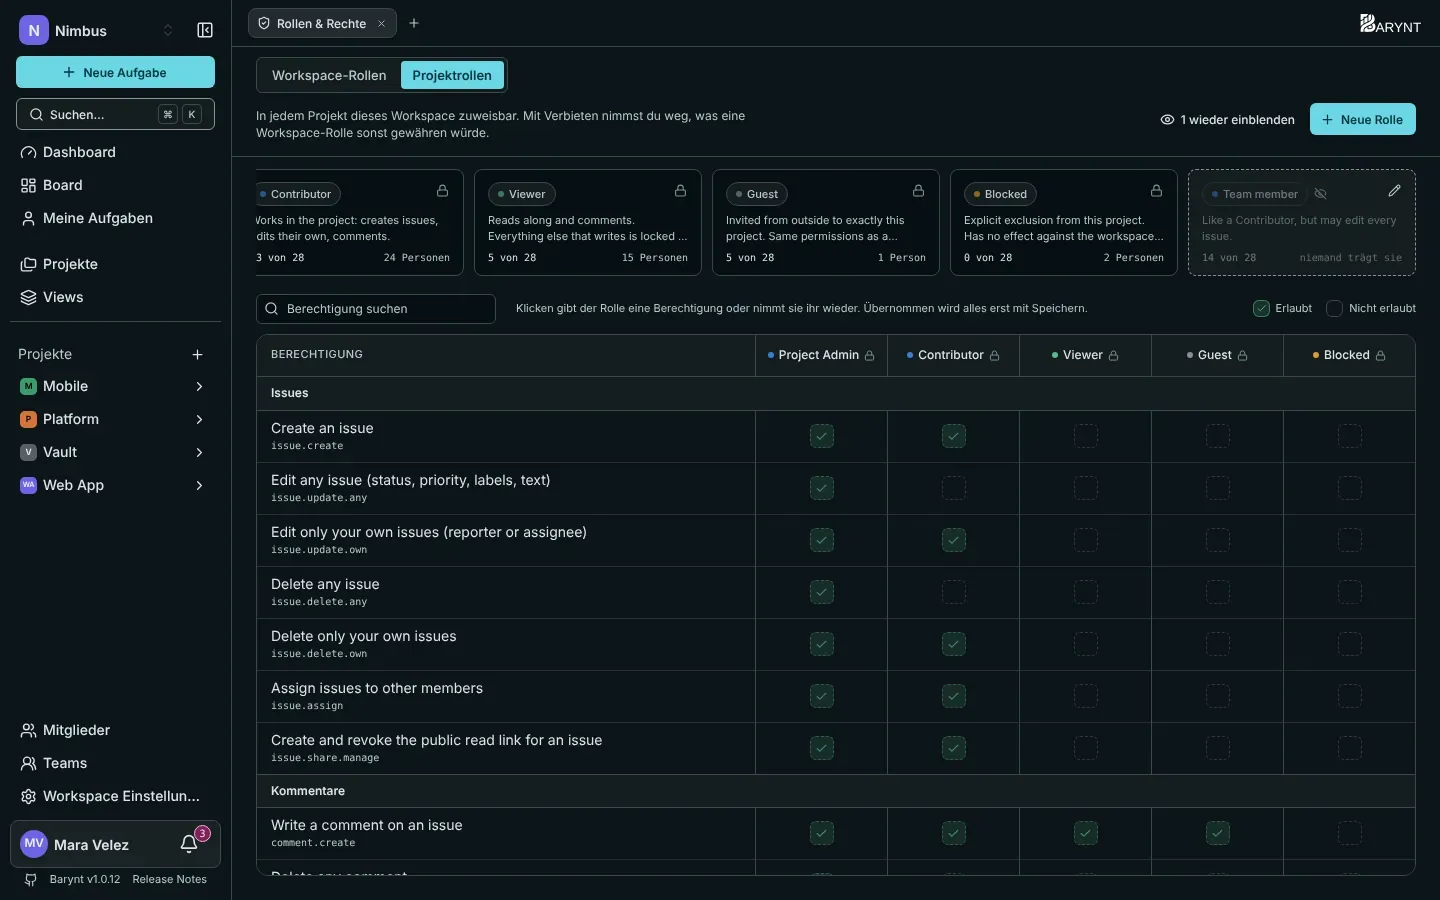The height and width of the screenshot is (900, 1440).
Task: Click the hidden-eye icon on Team member card
Action: 1321,194
